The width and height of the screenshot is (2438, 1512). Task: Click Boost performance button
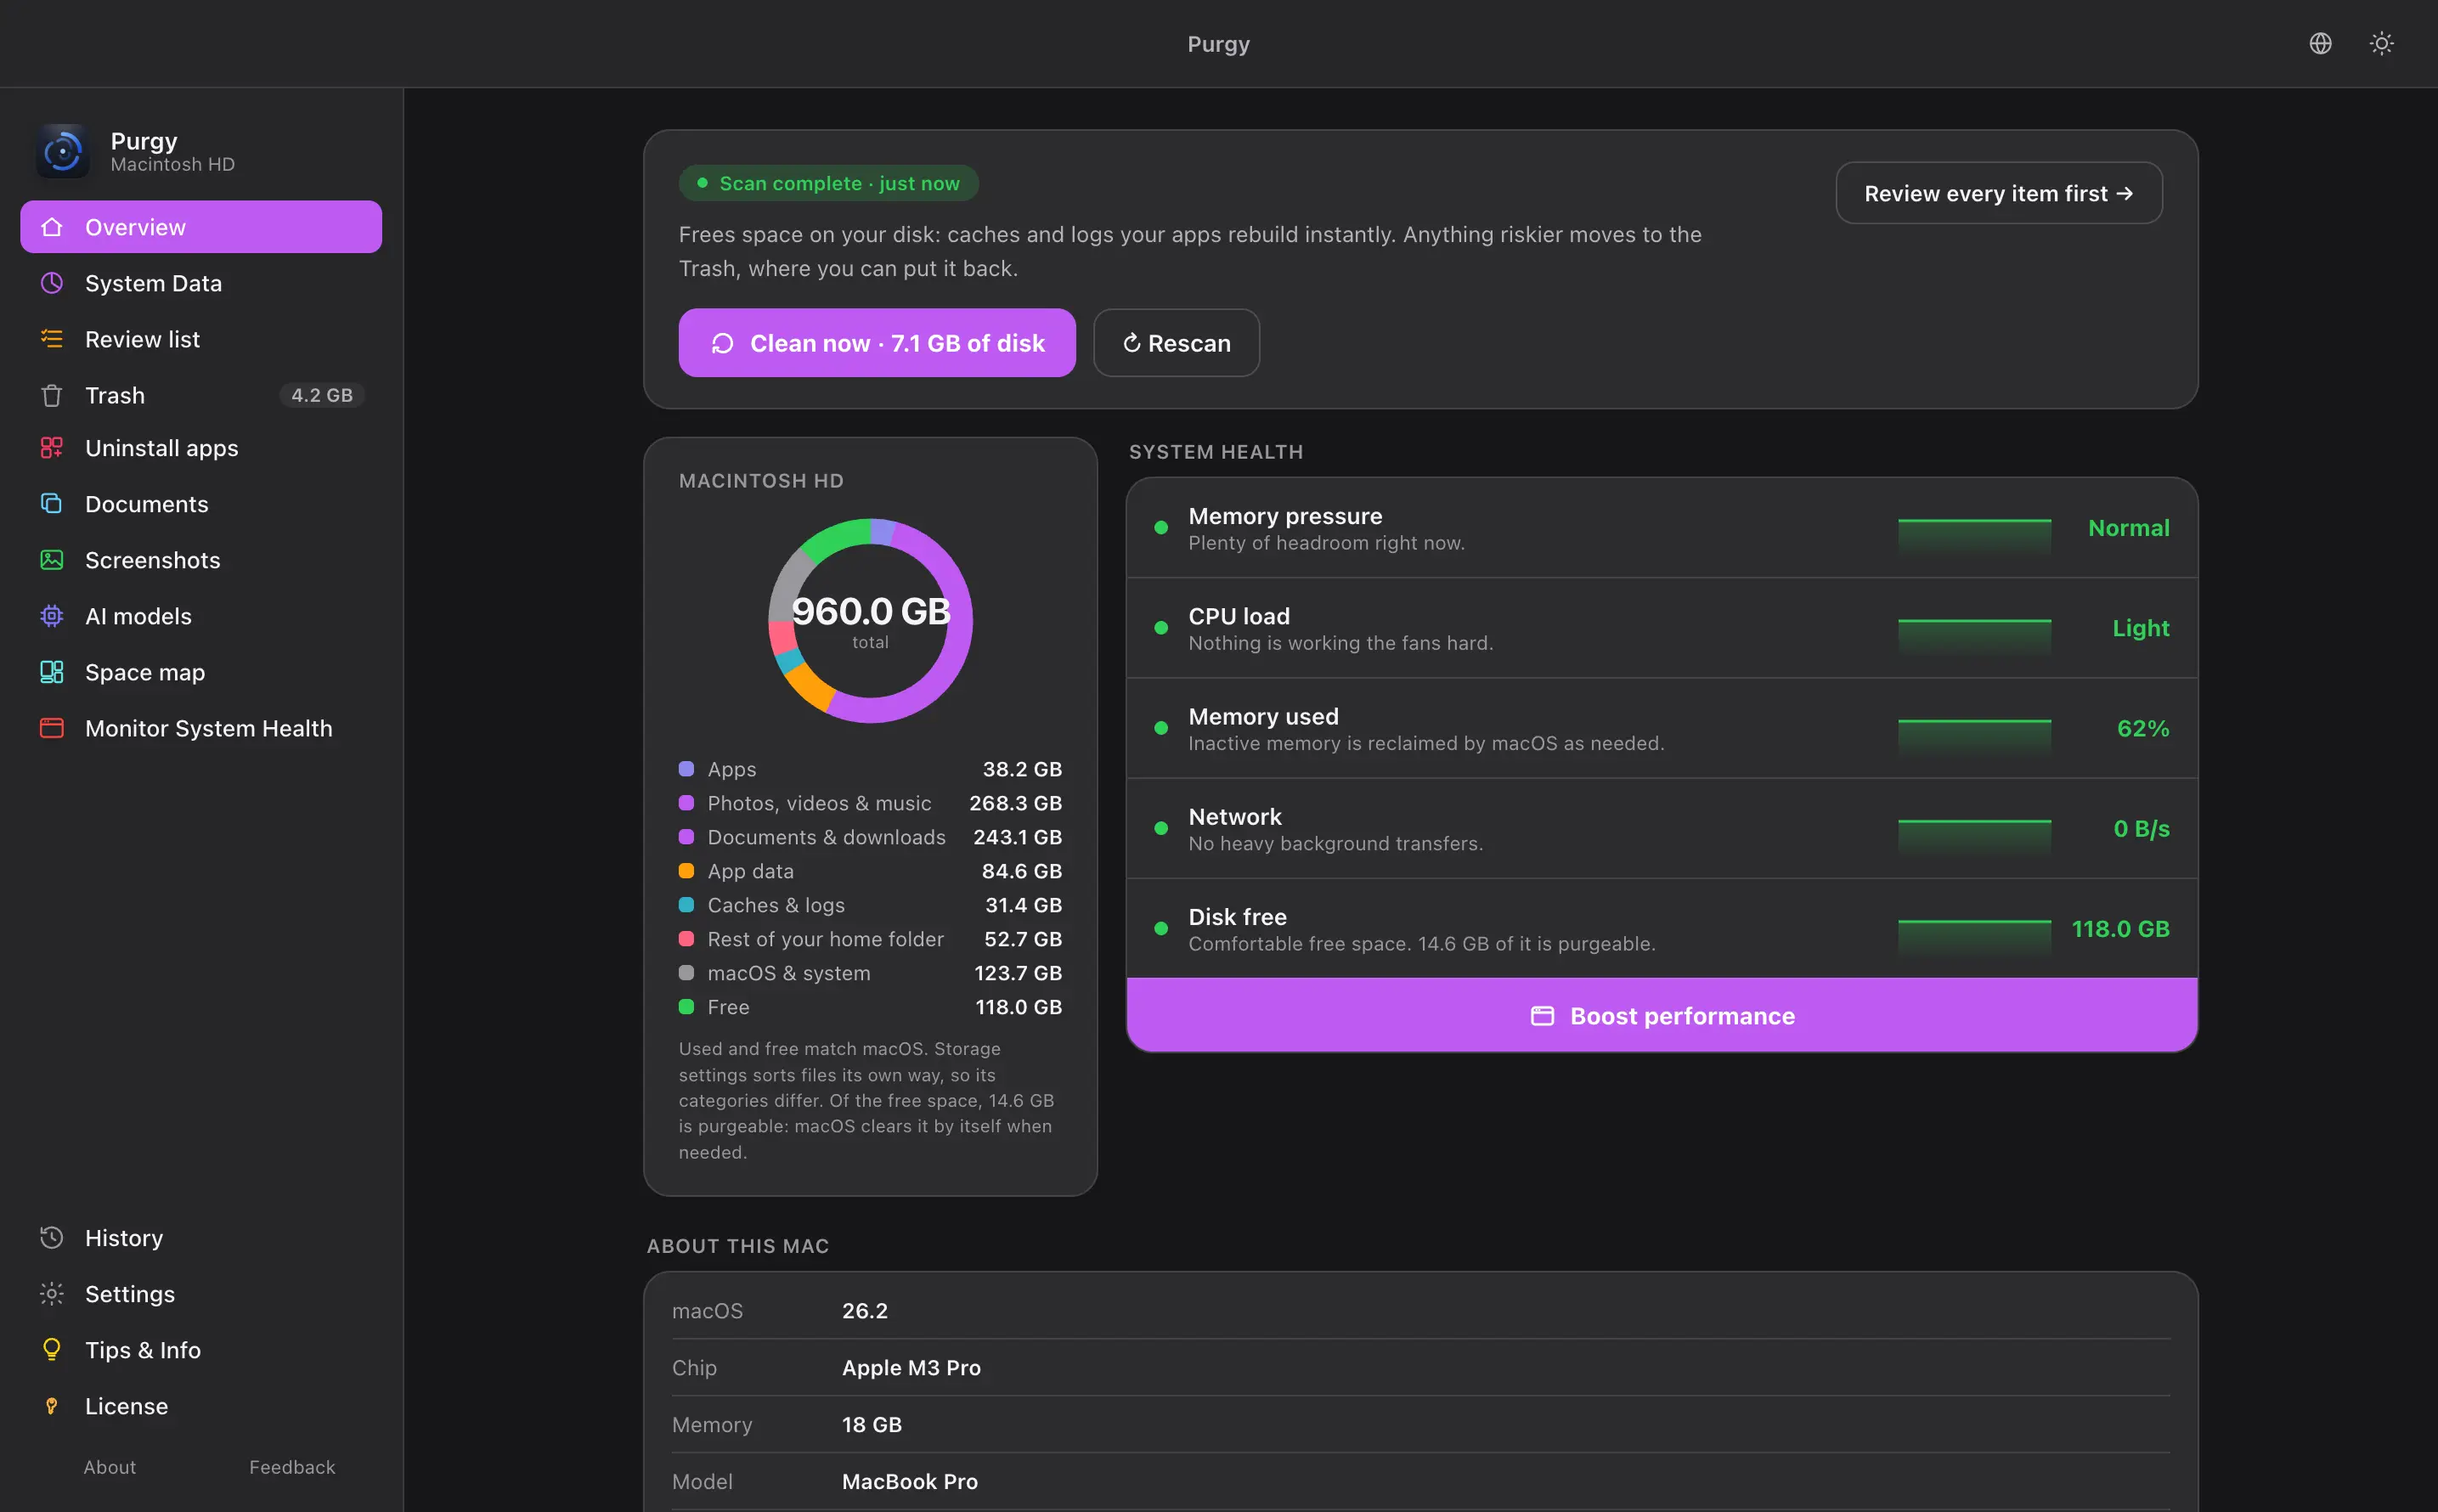[1662, 1016]
